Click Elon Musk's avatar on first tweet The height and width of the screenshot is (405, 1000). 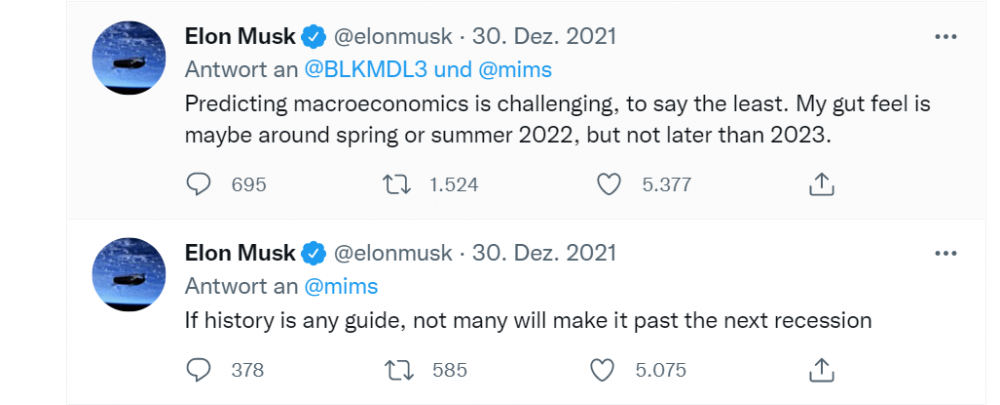129,59
